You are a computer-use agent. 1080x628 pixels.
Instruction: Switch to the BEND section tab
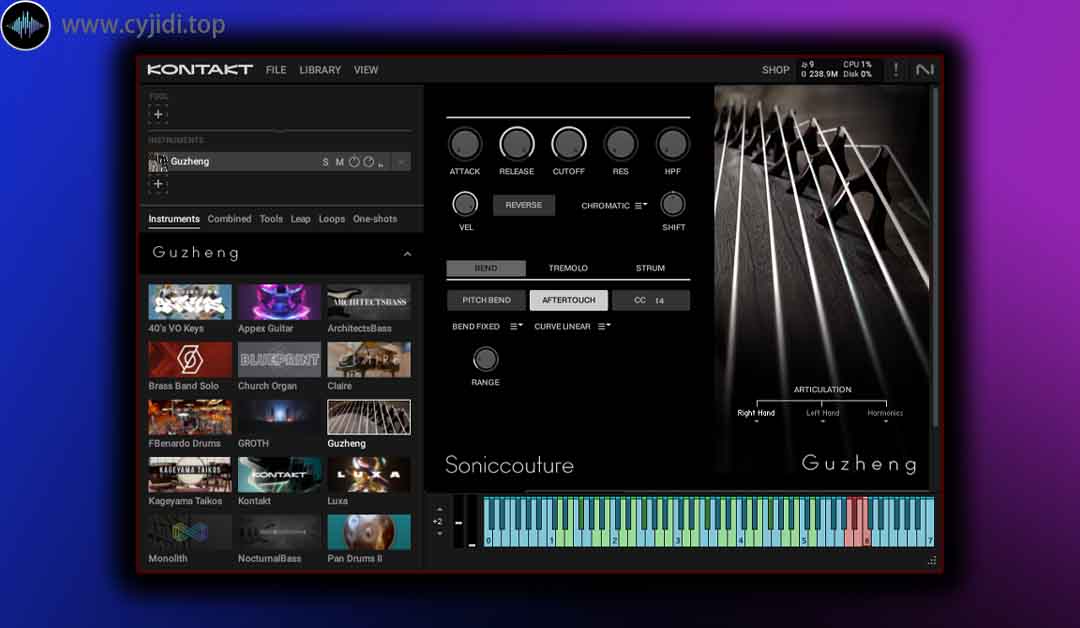(486, 268)
